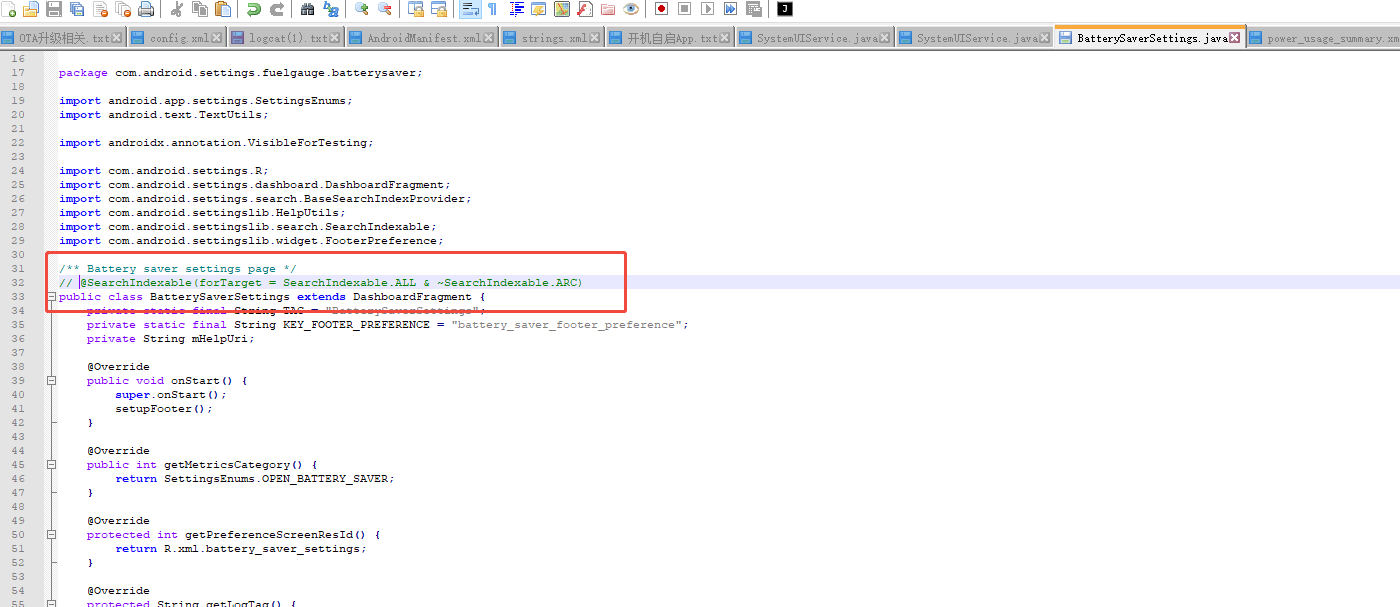The width and height of the screenshot is (1400, 607).
Task: Click the black J plugin icon
Action: pos(785,9)
